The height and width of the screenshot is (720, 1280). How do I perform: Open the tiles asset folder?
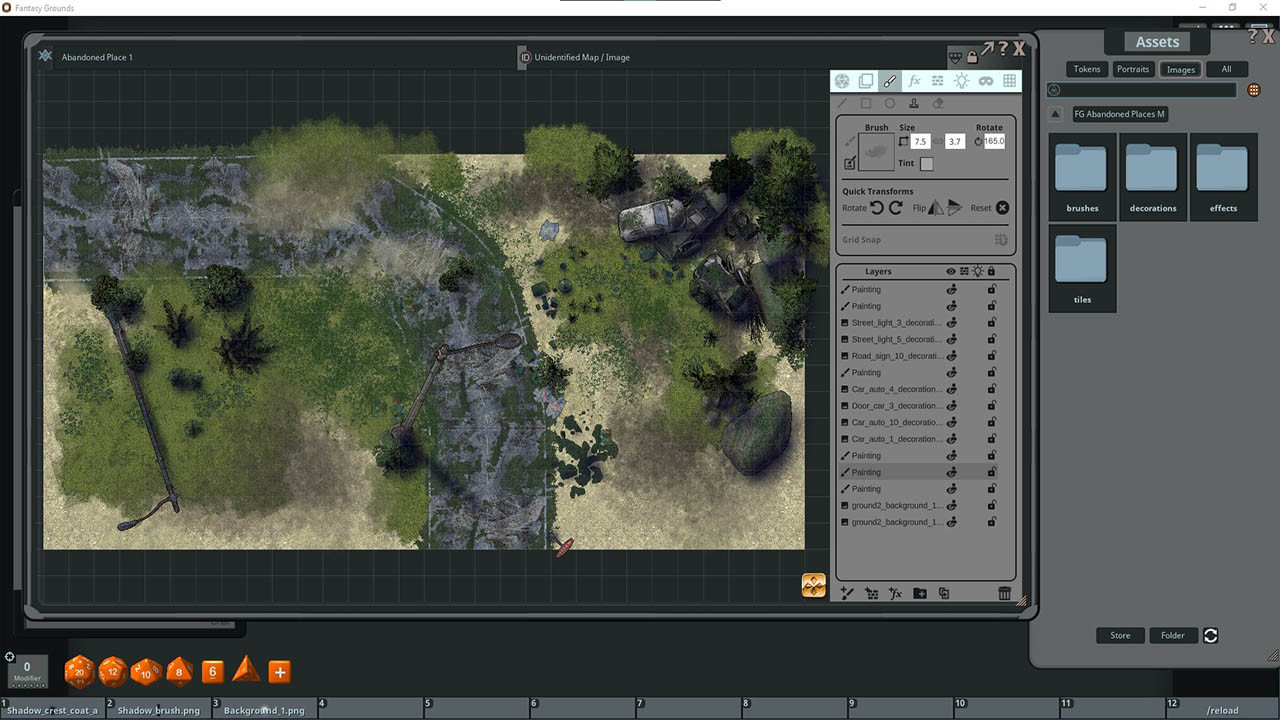1082,268
